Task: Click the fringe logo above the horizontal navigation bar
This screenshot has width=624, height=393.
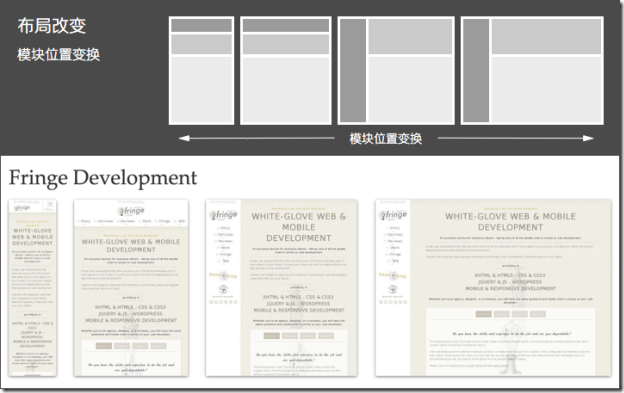Action: pyautogui.click(x=131, y=211)
